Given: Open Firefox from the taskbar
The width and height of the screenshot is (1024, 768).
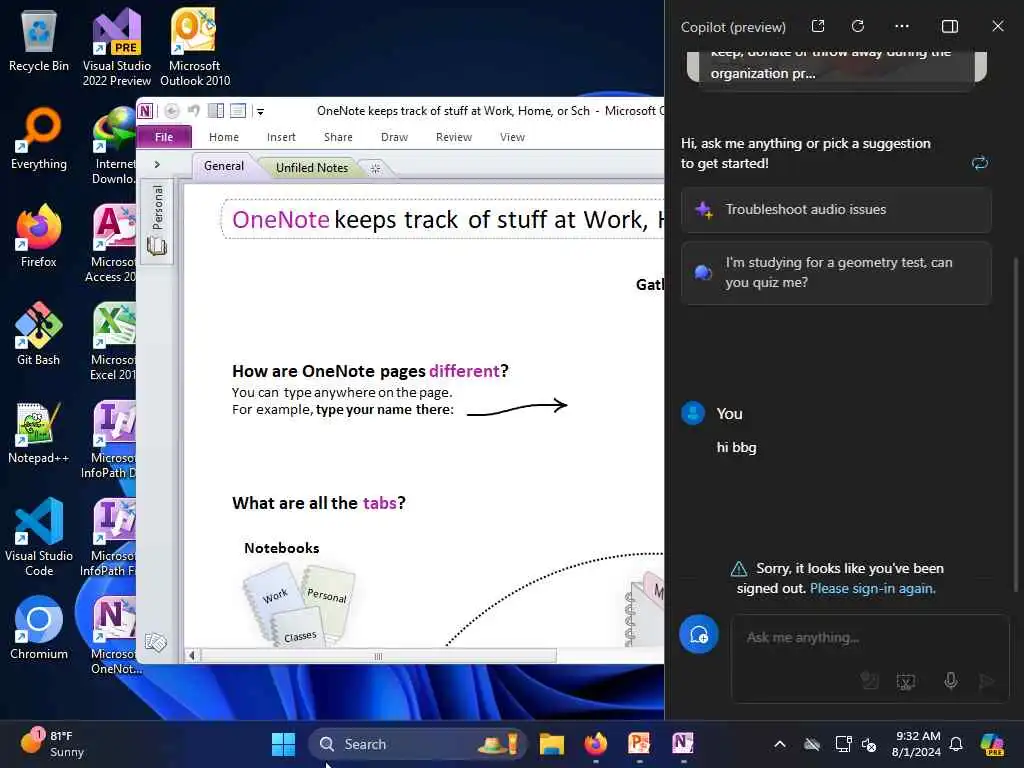Looking at the screenshot, I should (x=596, y=744).
